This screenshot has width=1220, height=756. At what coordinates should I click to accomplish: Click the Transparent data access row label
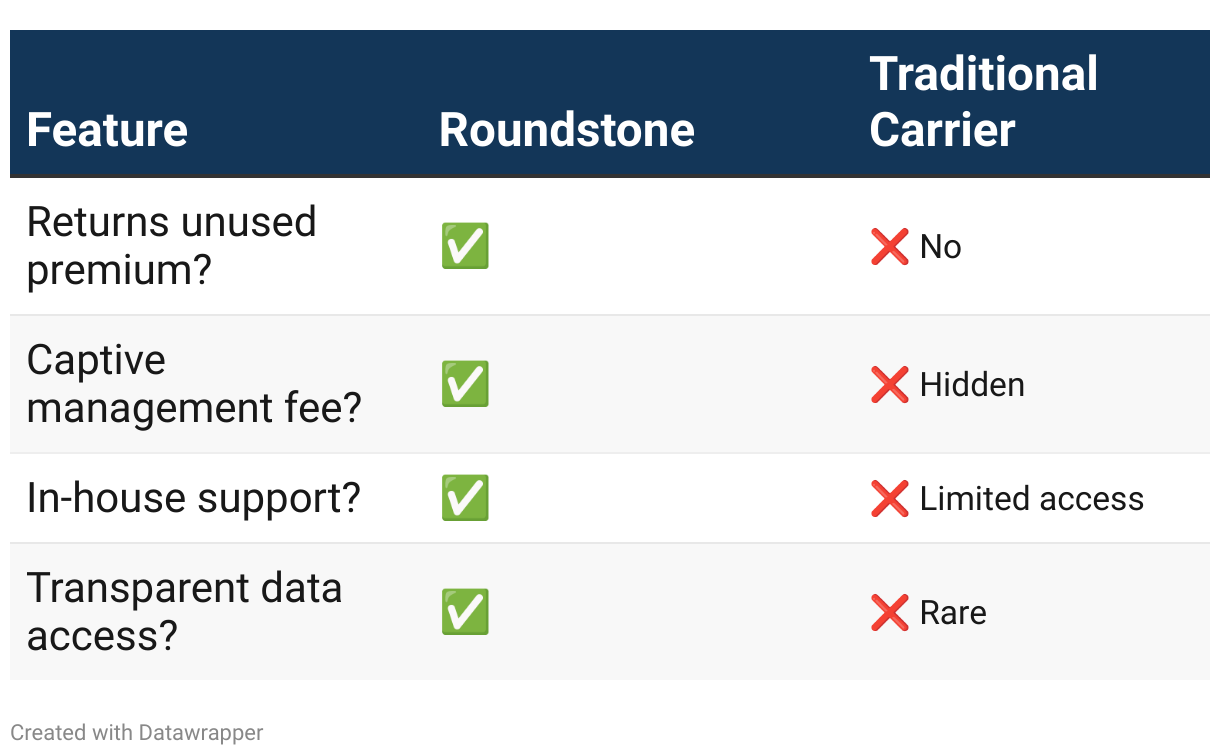point(184,612)
